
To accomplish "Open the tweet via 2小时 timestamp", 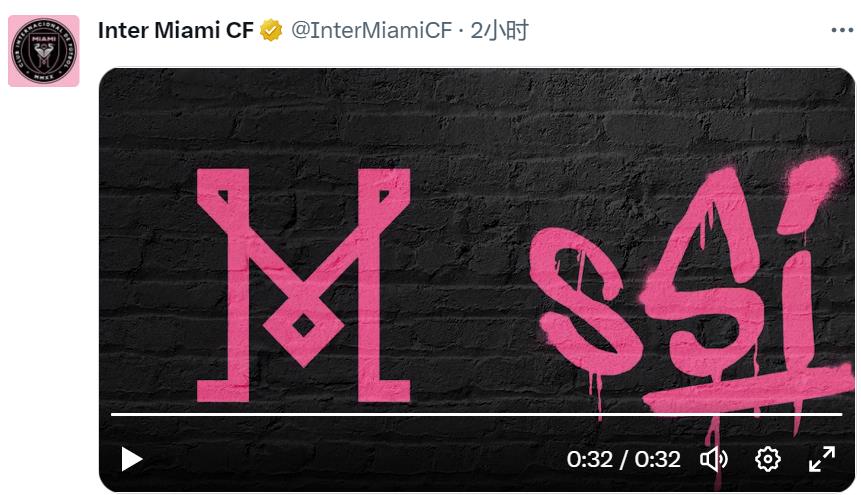I will 499,30.
